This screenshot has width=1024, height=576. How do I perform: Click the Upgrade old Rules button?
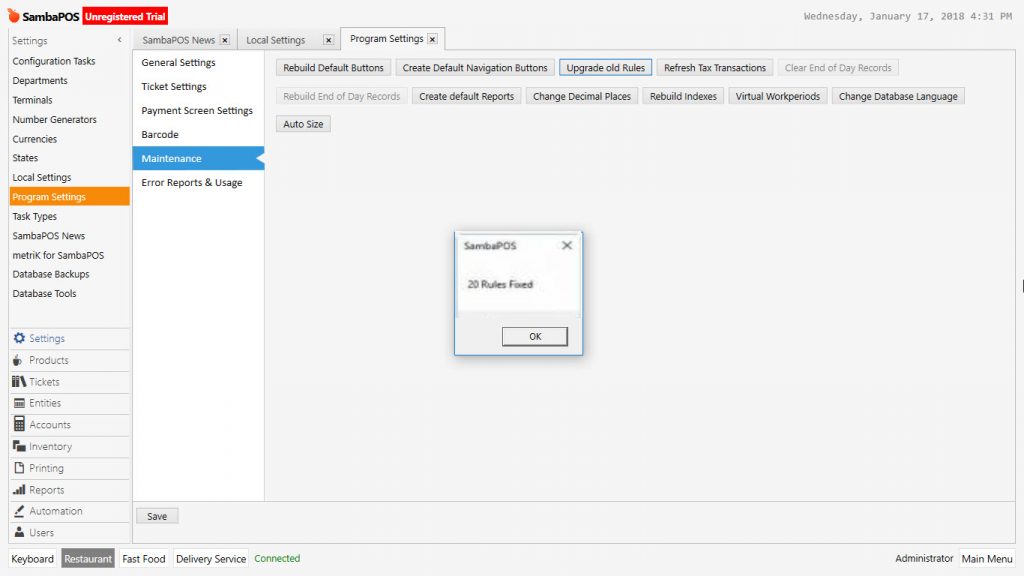click(605, 67)
